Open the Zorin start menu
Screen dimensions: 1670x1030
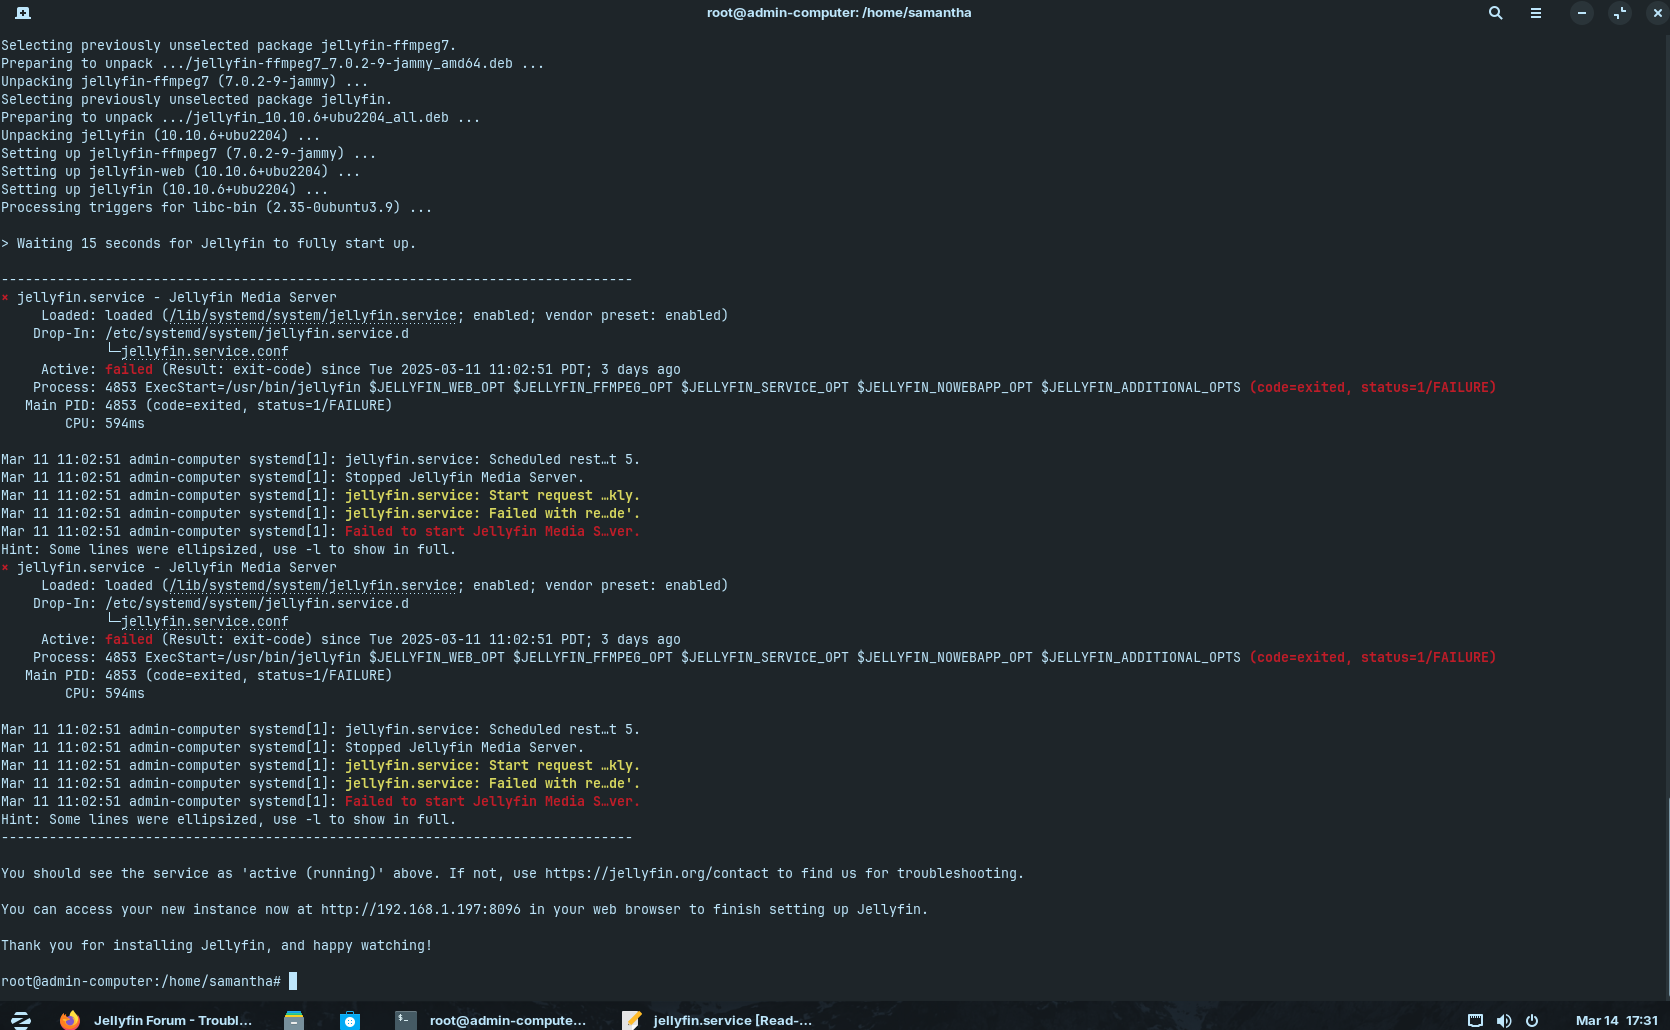pyautogui.click(x=21, y=1020)
